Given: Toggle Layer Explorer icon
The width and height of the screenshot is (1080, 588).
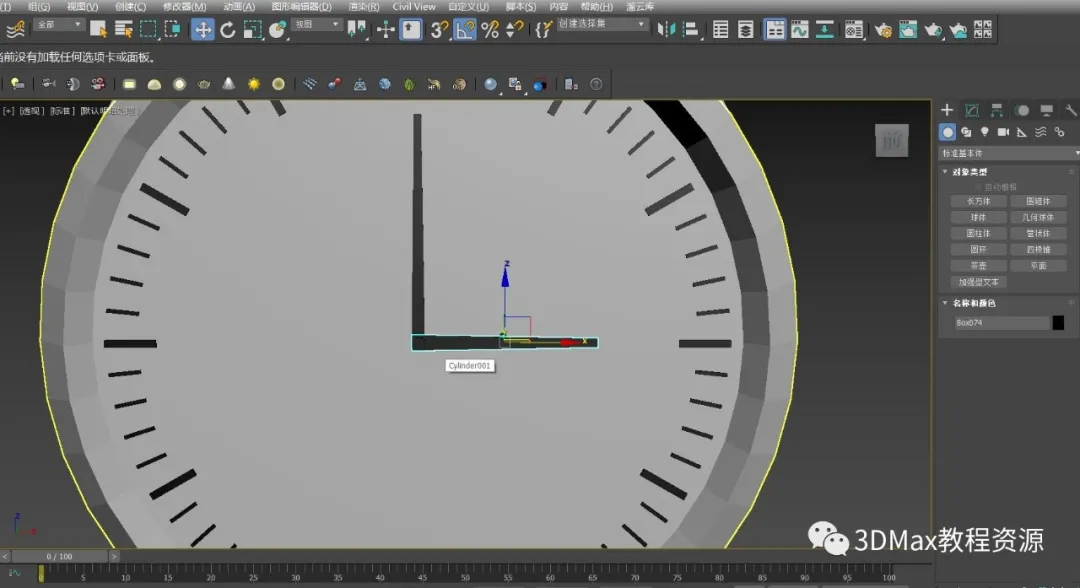Looking at the screenshot, I should pos(745,30).
